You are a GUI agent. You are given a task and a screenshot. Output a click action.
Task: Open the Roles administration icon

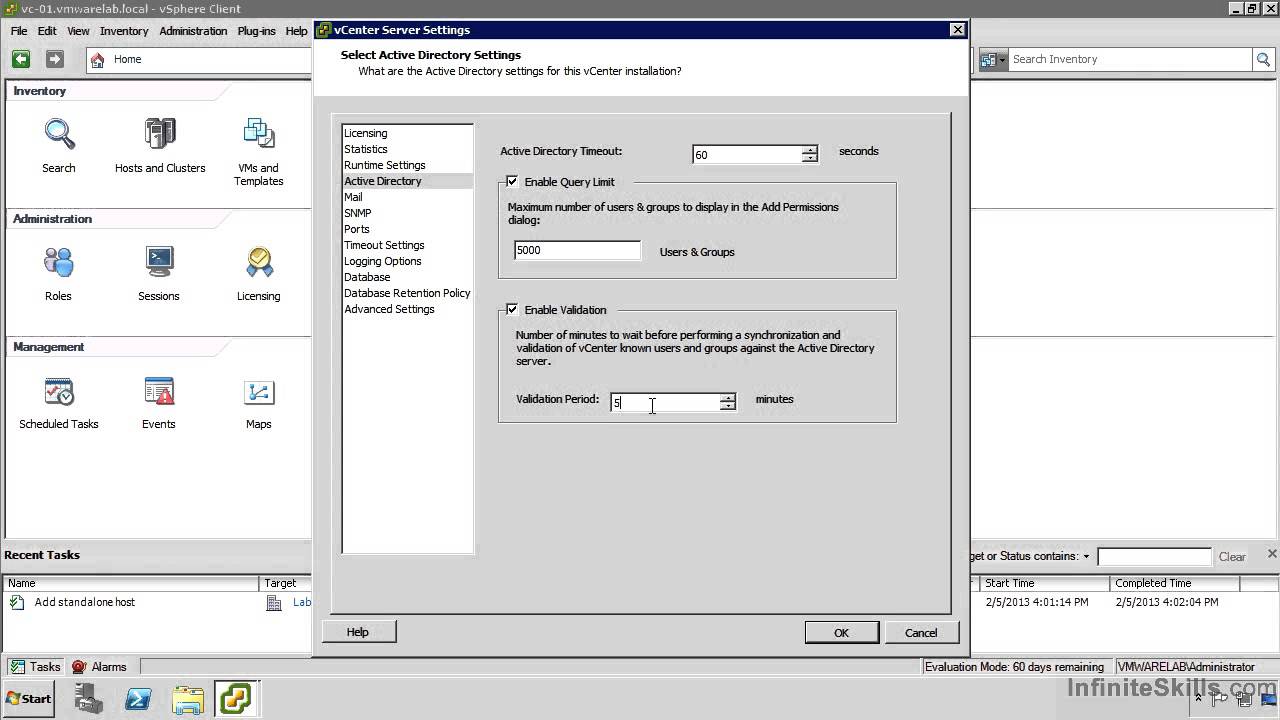click(59, 261)
